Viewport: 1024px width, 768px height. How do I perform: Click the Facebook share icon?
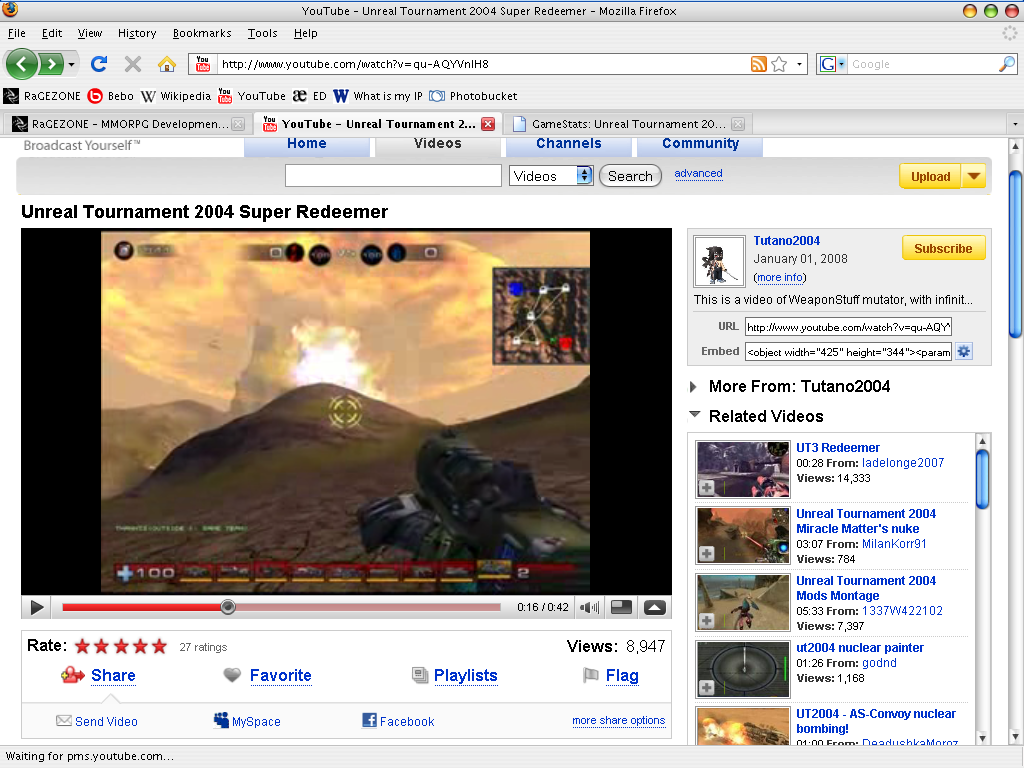coord(369,720)
